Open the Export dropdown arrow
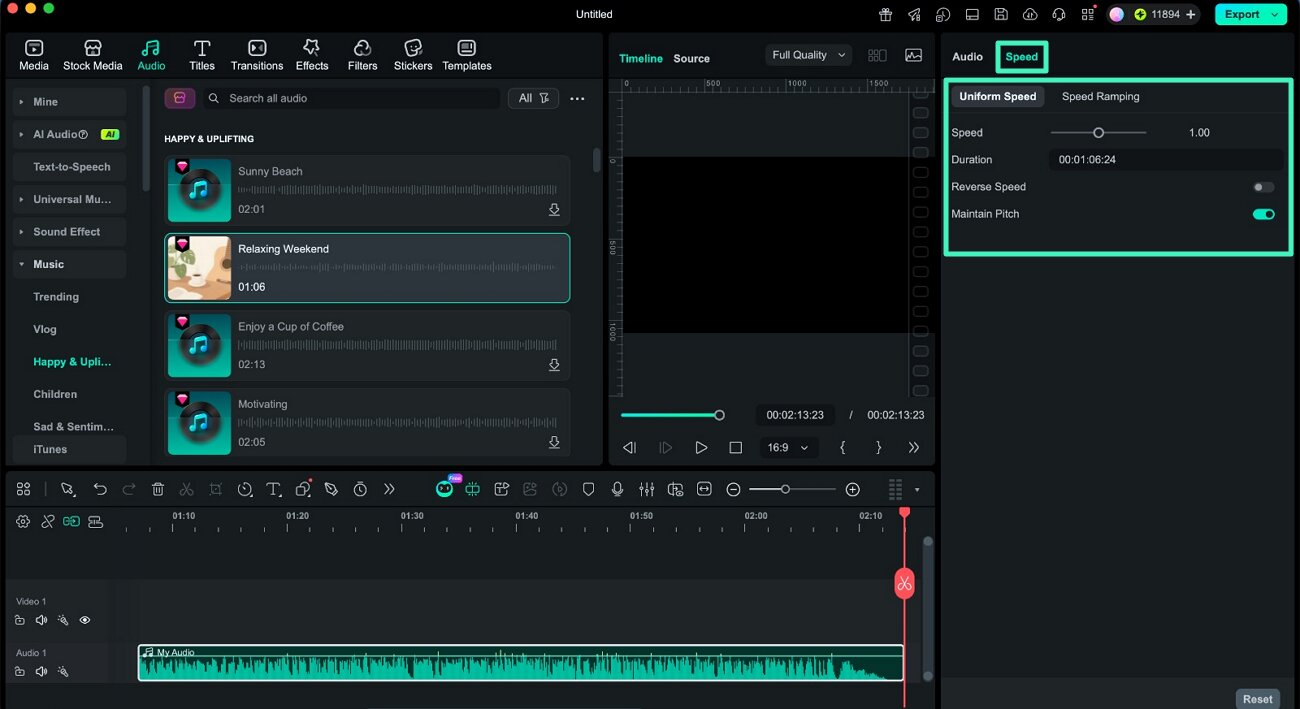The image size is (1300, 709). [x=1274, y=14]
